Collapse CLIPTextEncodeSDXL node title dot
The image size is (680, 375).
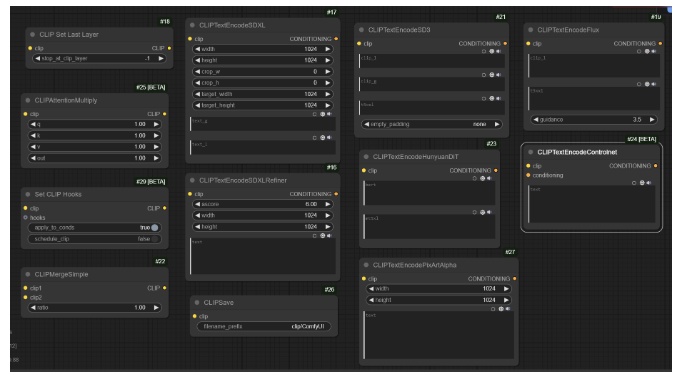pyautogui.click(x=192, y=25)
